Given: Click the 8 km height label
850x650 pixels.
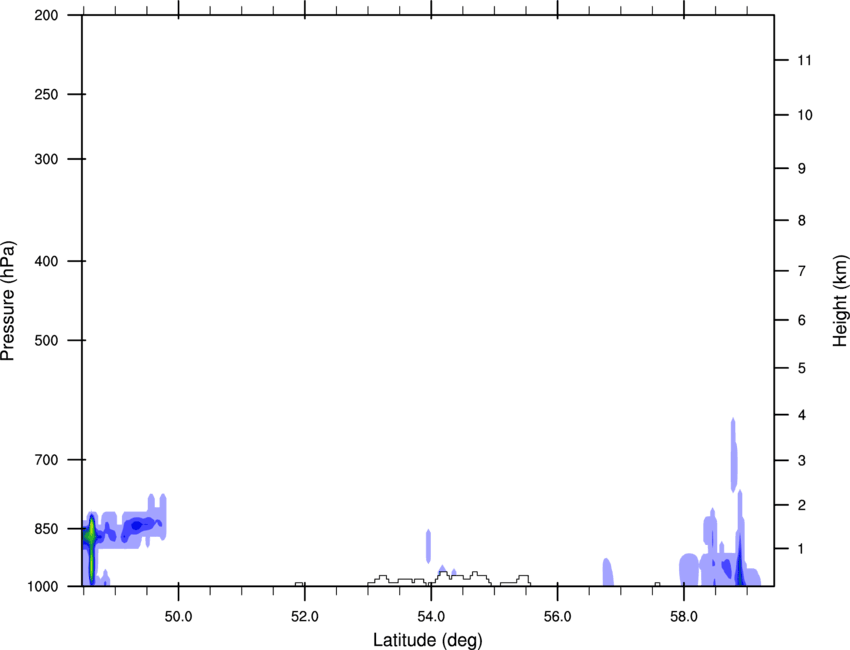Looking at the screenshot, I should point(802,220).
